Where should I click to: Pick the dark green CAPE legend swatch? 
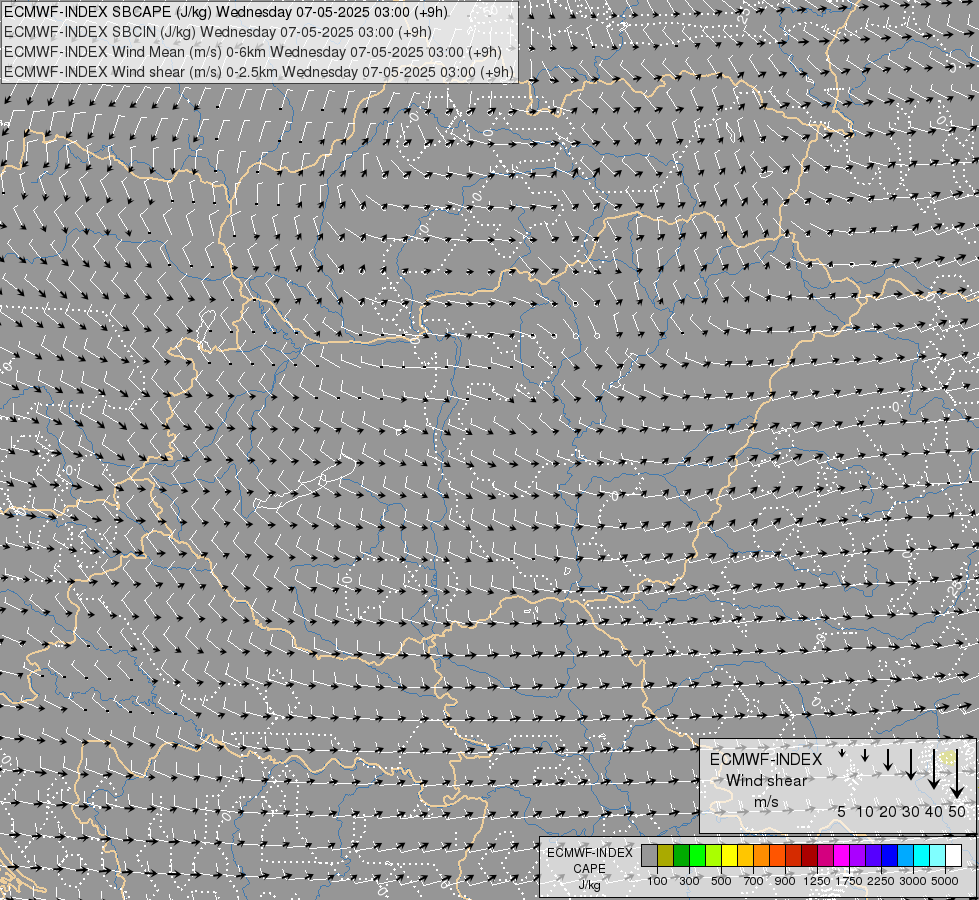[x=681, y=855]
